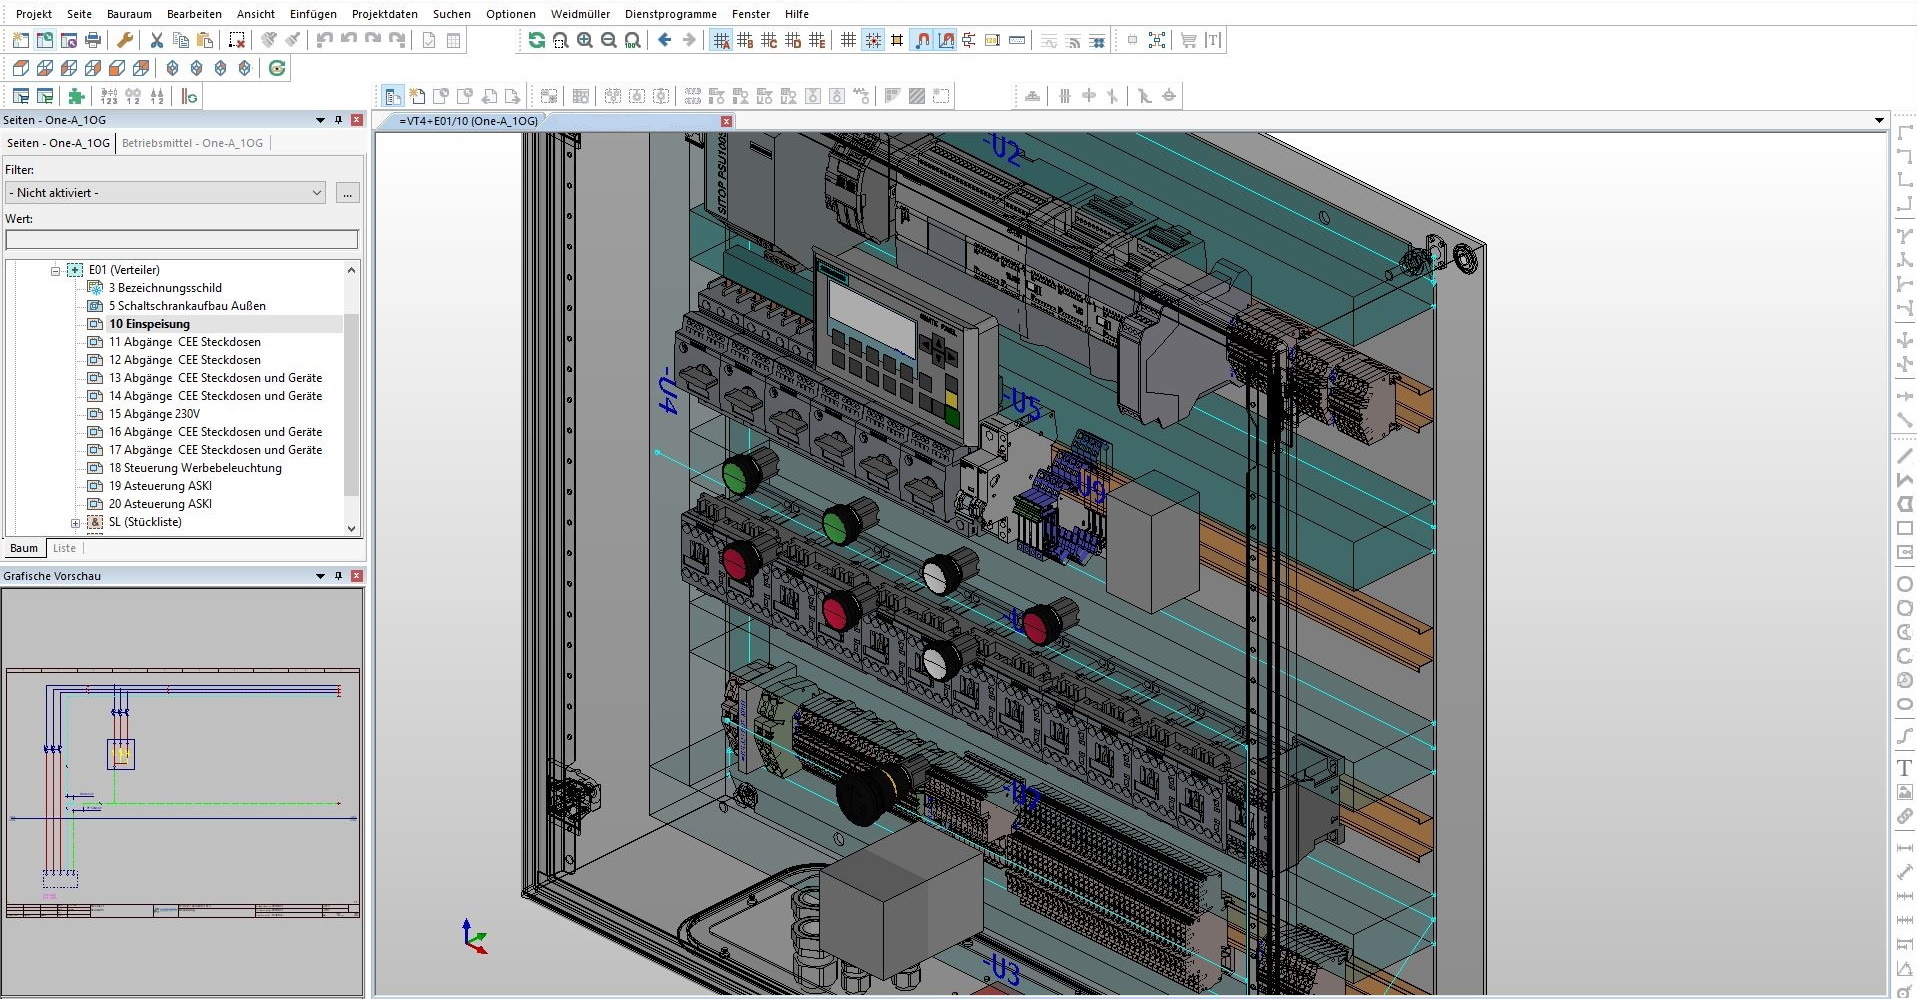1917x999 pixels.
Task: Click page tree scrollbar down arrow
Action: tap(351, 529)
